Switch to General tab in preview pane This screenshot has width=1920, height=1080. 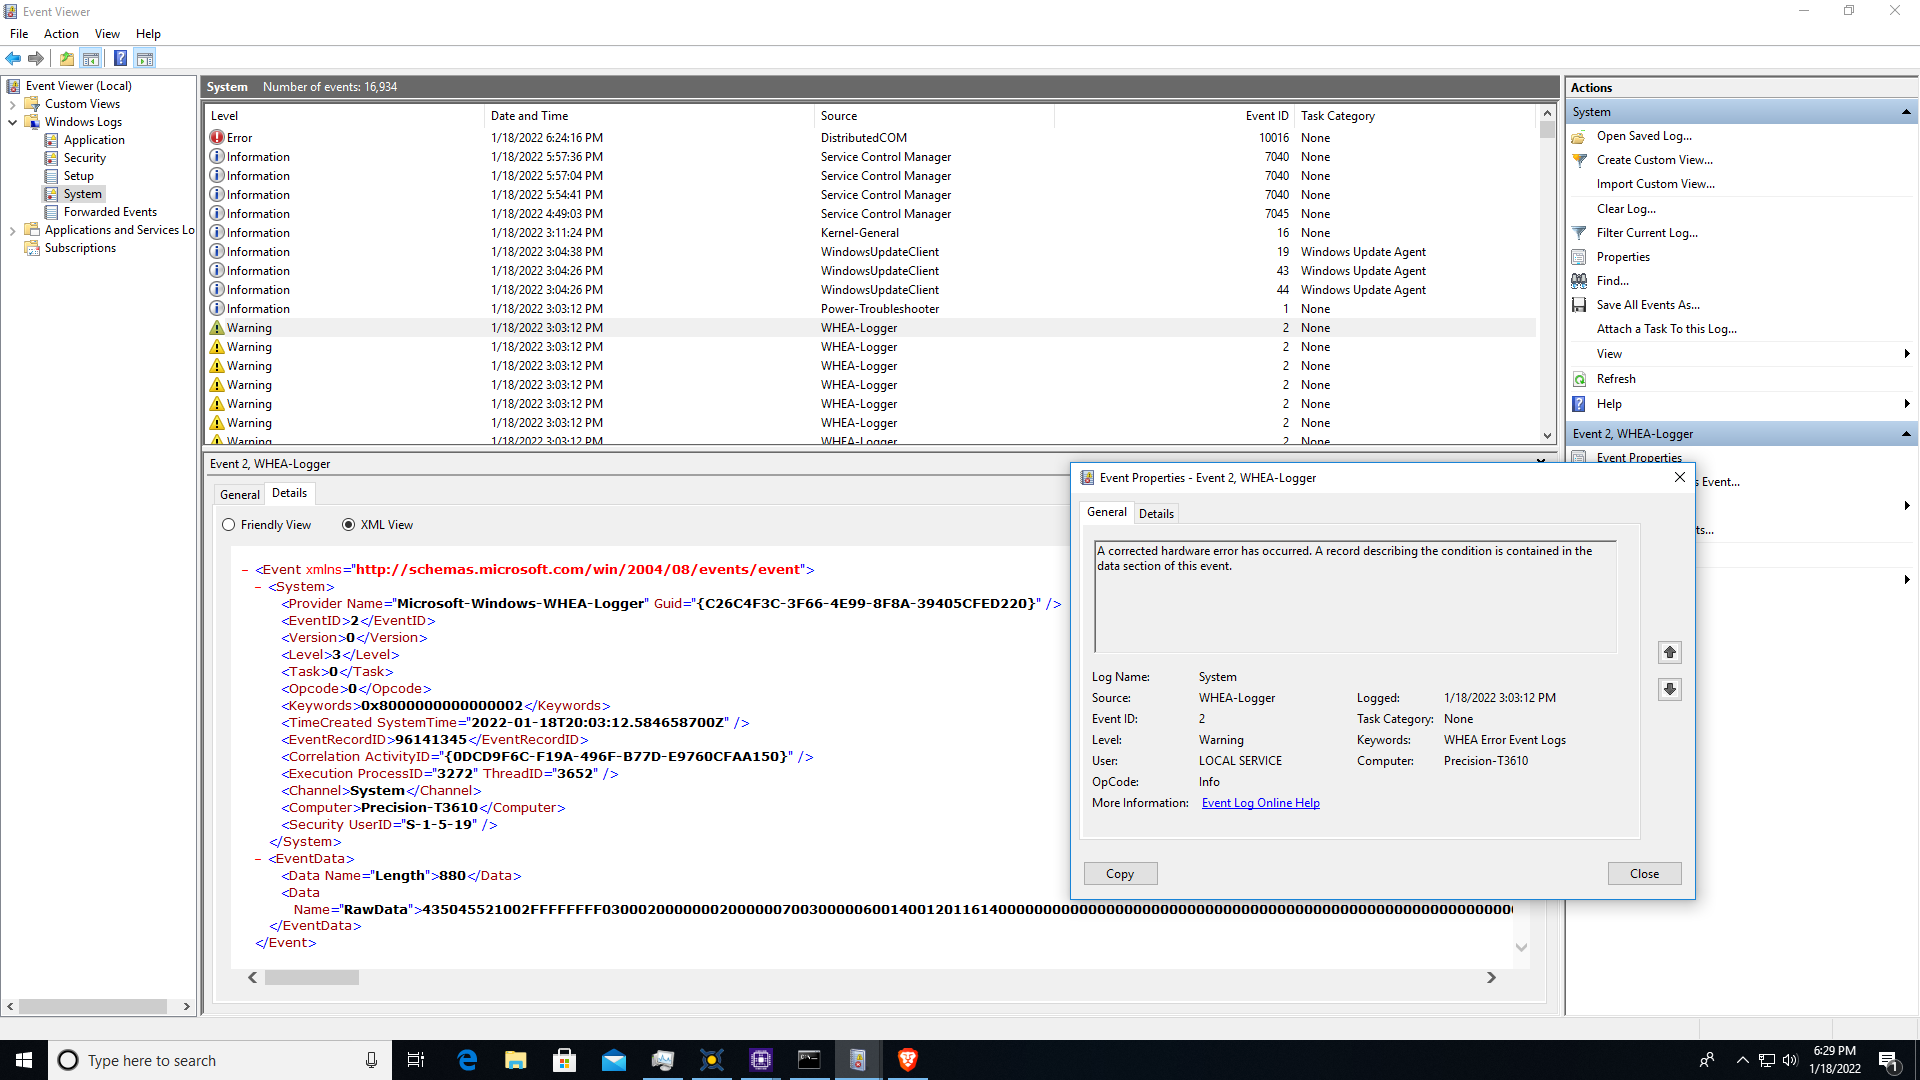point(240,494)
